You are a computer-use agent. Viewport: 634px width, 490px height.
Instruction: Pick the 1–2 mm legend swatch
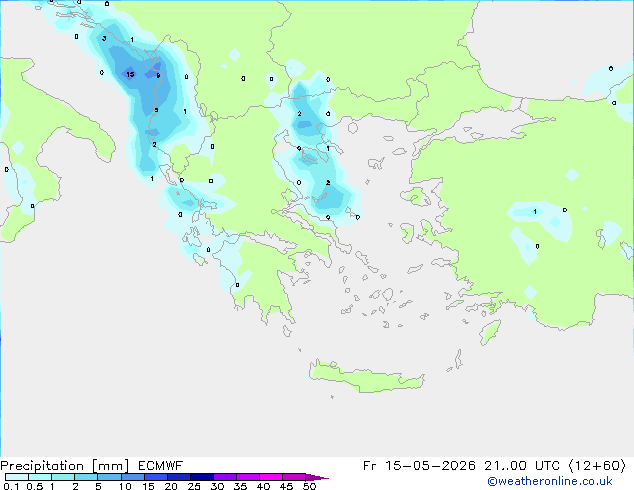click(63, 477)
